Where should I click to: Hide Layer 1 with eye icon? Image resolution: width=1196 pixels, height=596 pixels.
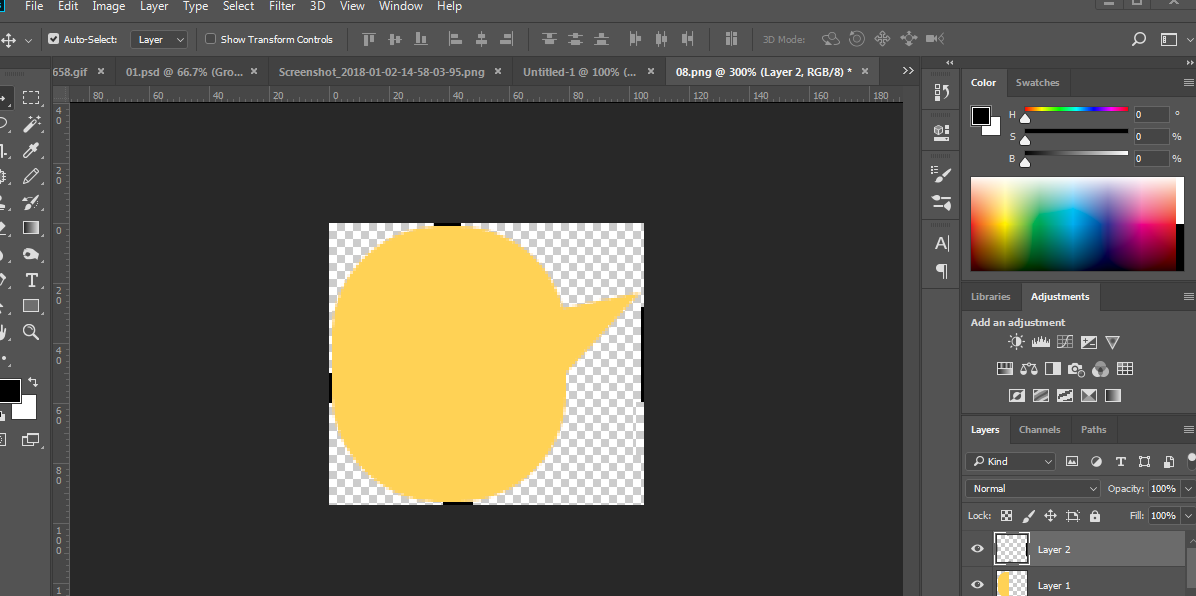pyautogui.click(x=978, y=585)
